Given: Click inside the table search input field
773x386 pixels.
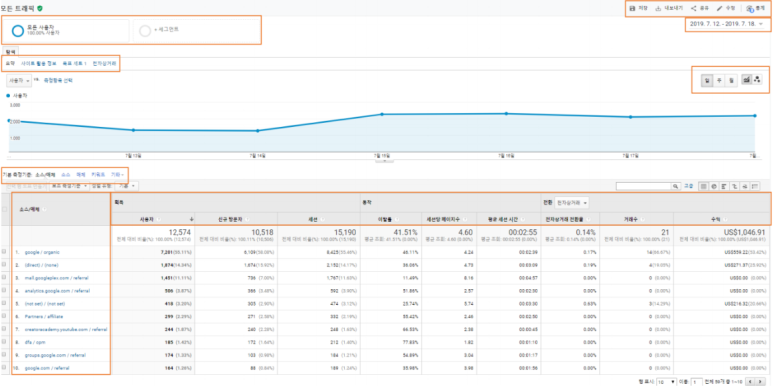Looking at the screenshot, I should pos(644,186).
